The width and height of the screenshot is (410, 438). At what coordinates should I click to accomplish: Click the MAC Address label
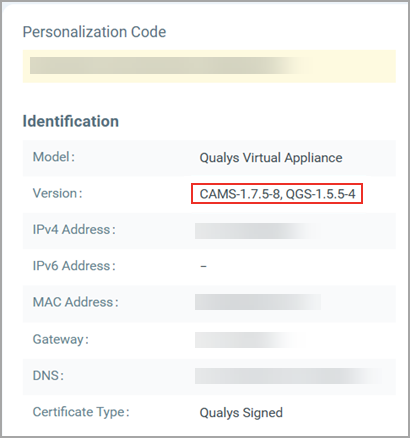75,302
